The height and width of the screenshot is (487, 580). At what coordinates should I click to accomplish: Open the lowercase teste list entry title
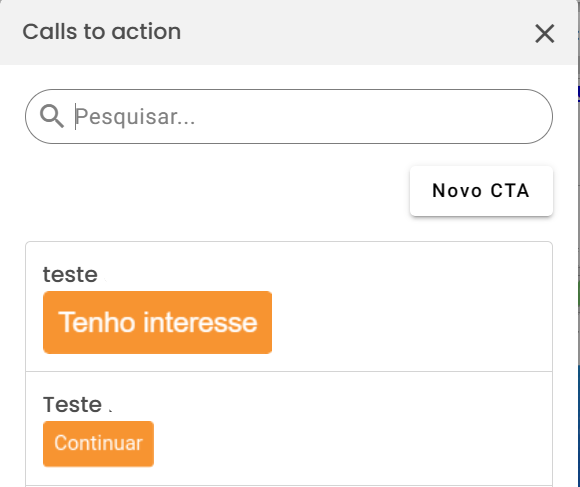tap(70, 275)
